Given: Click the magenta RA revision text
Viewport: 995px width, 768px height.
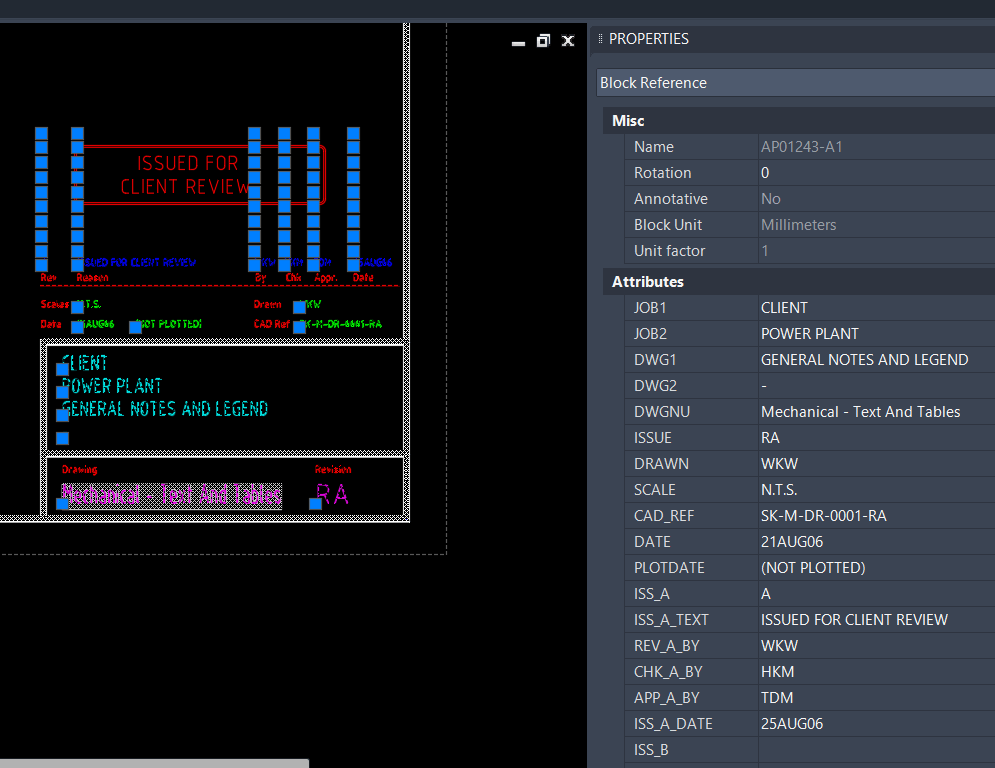Looking at the screenshot, I should (x=333, y=494).
